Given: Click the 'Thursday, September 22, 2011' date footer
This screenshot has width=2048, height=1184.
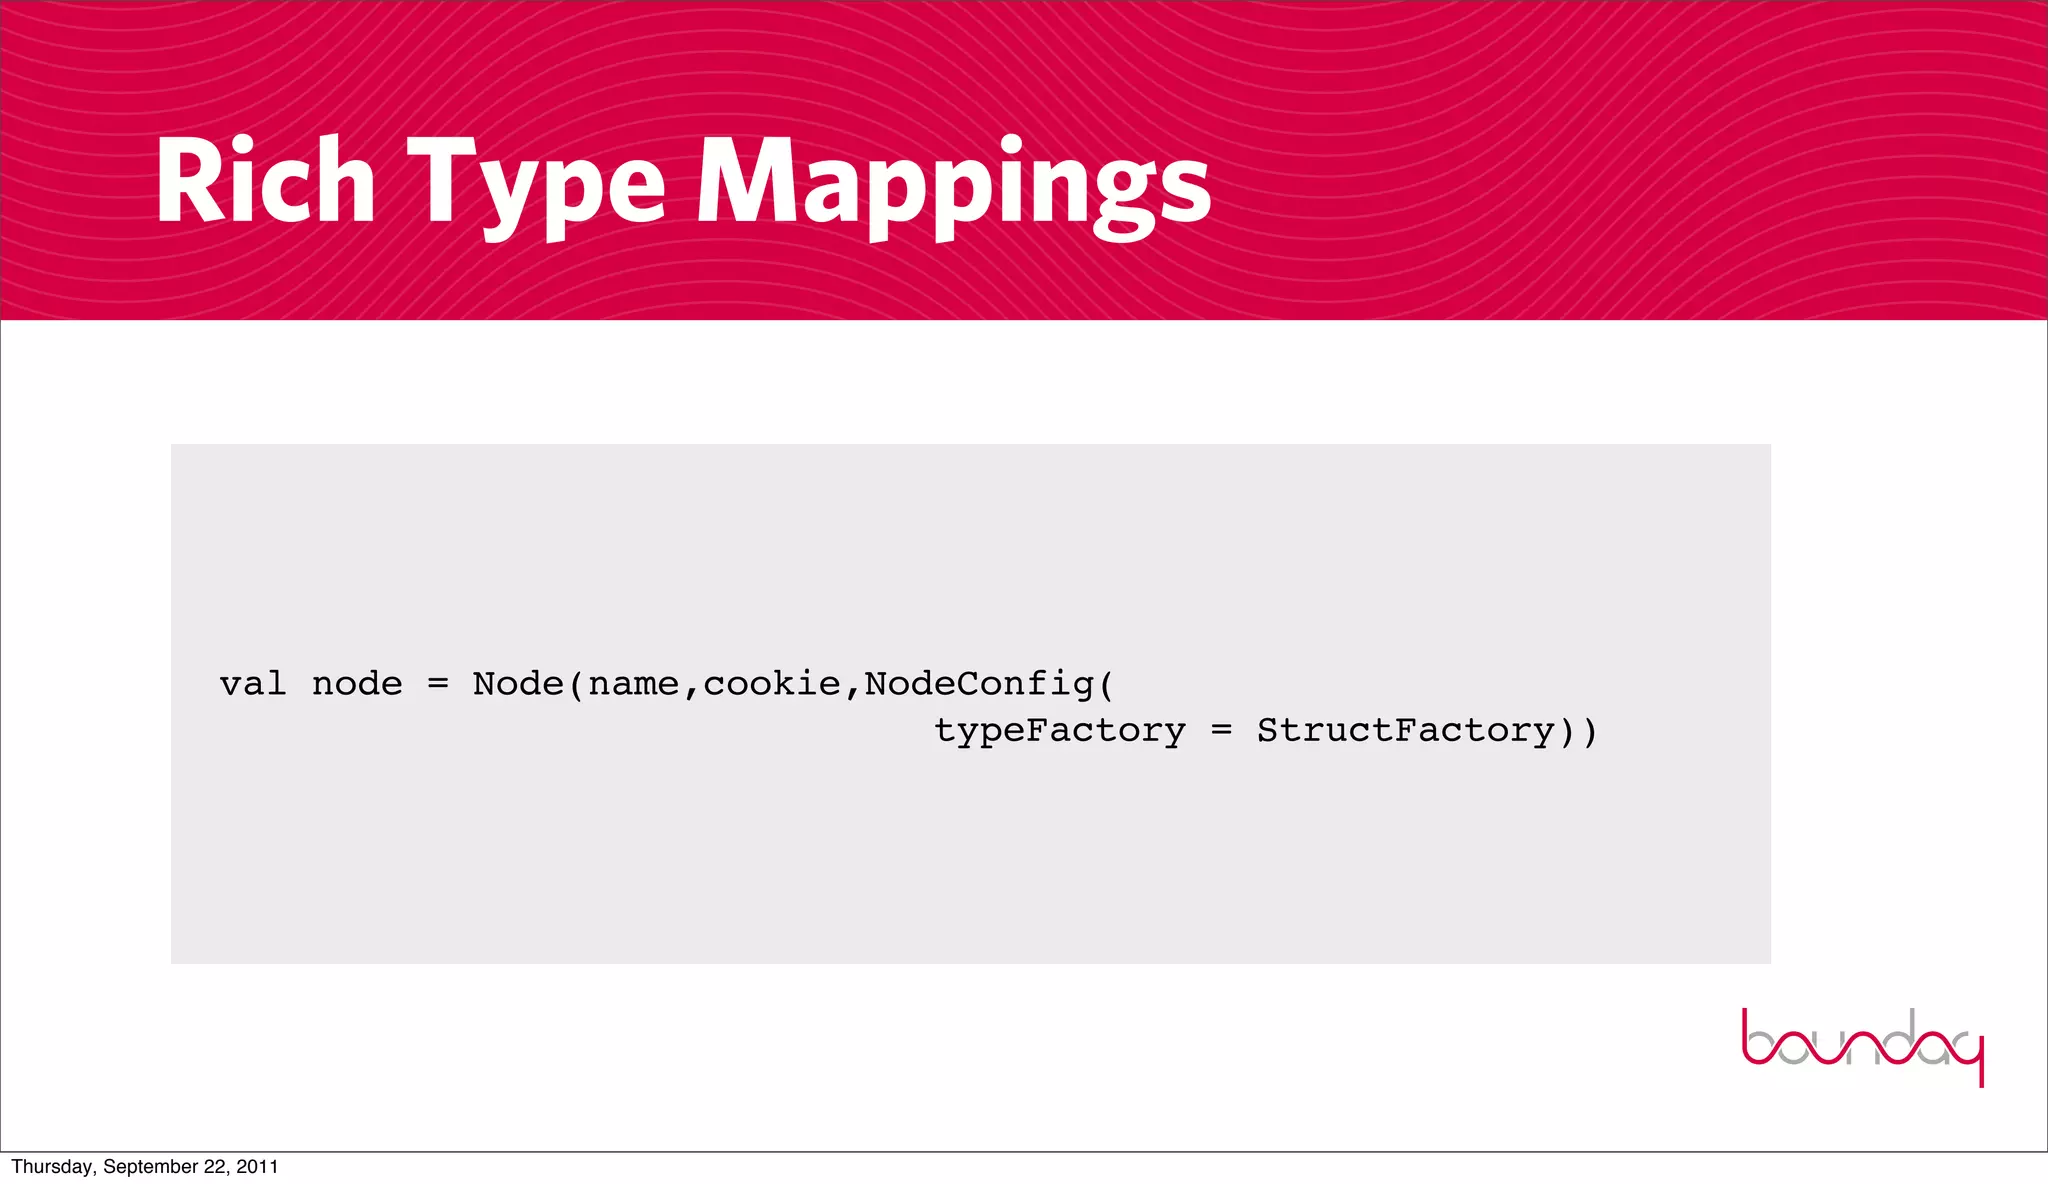Looking at the screenshot, I should [x=145, y=1166].
